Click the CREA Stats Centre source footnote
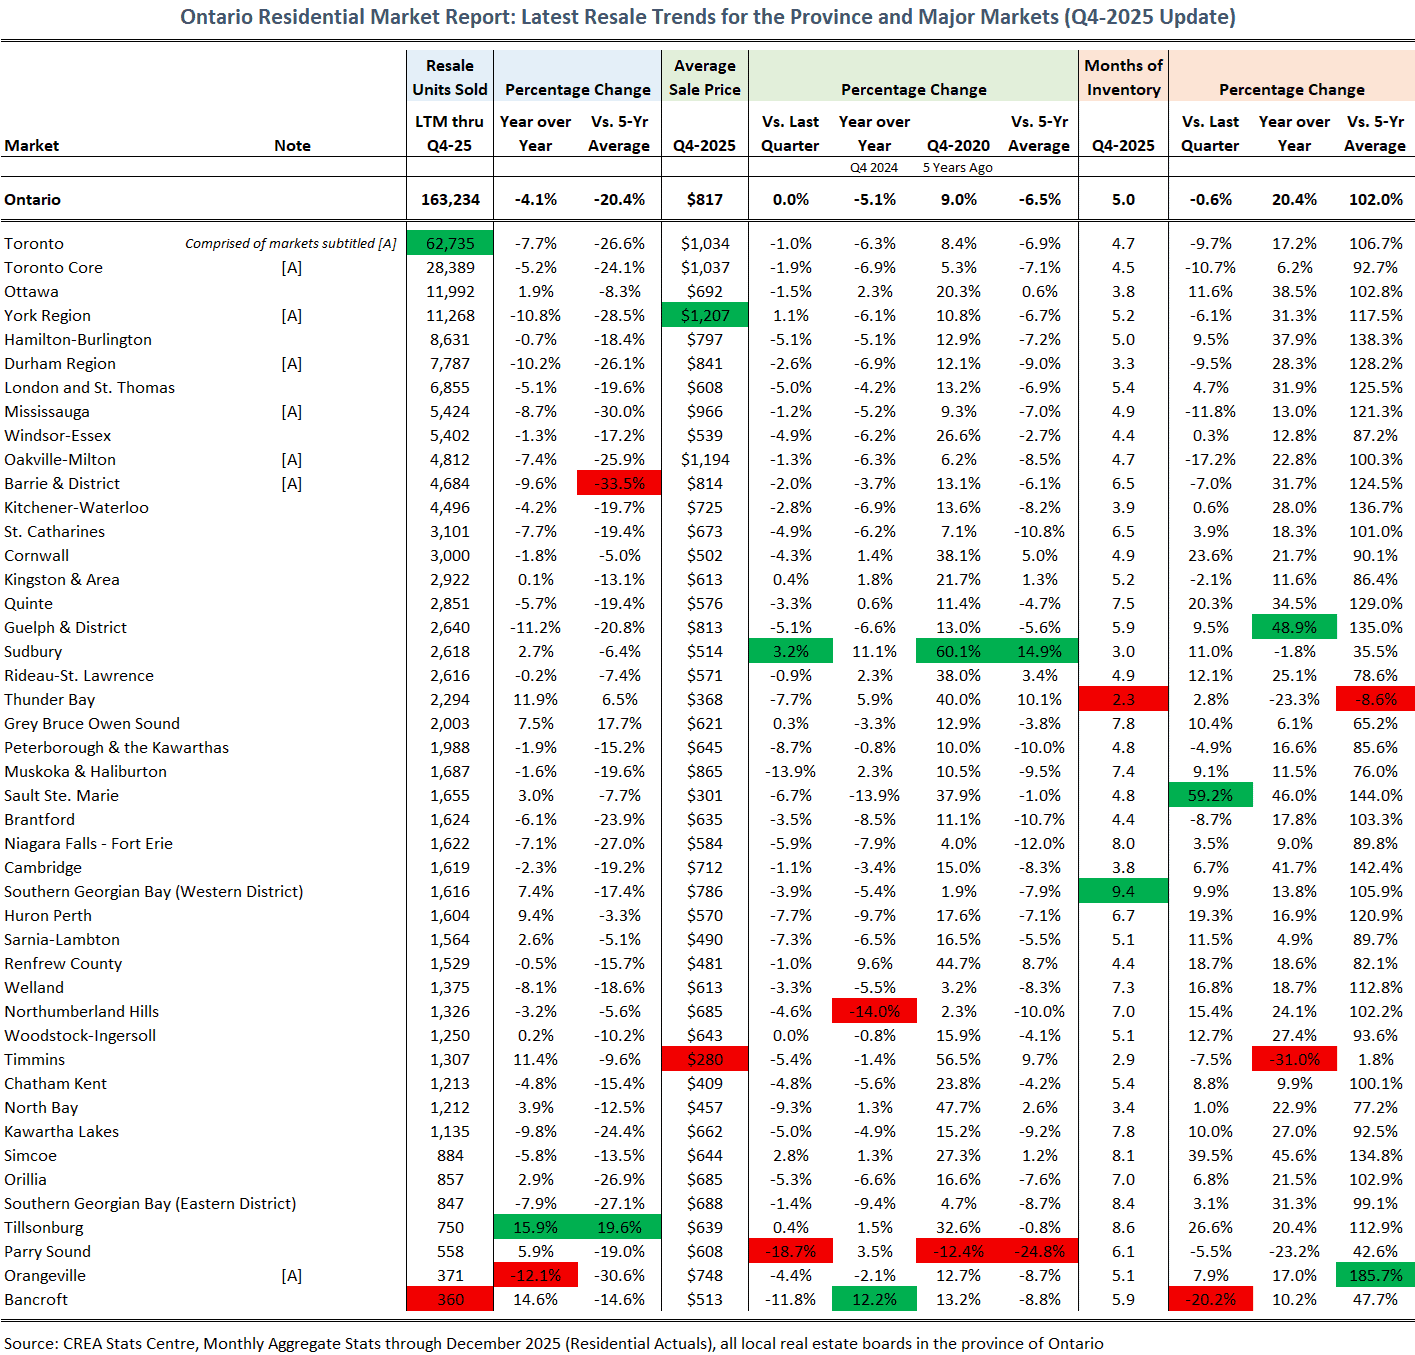 click(x=553, y=1343)
